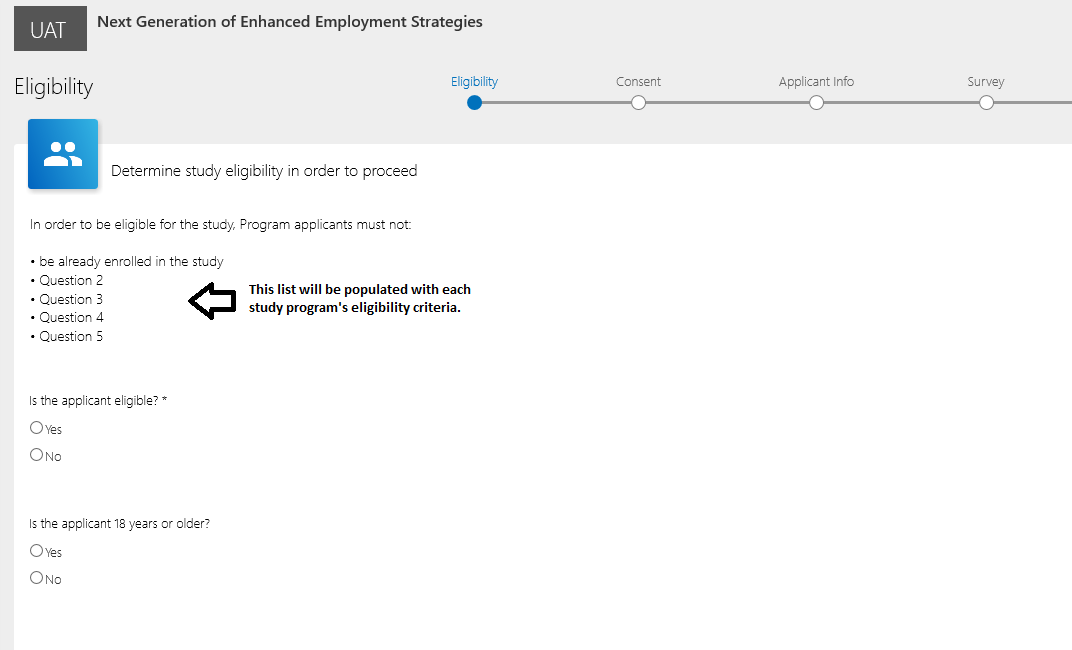Choose No for 18 years or older
This screenshot has height=650, width=1072.
coord(37,578)
